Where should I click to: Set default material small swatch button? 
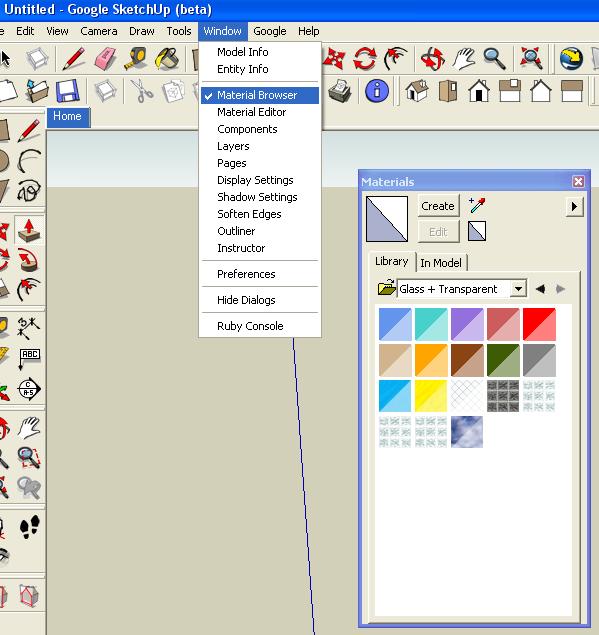[477, 231]
